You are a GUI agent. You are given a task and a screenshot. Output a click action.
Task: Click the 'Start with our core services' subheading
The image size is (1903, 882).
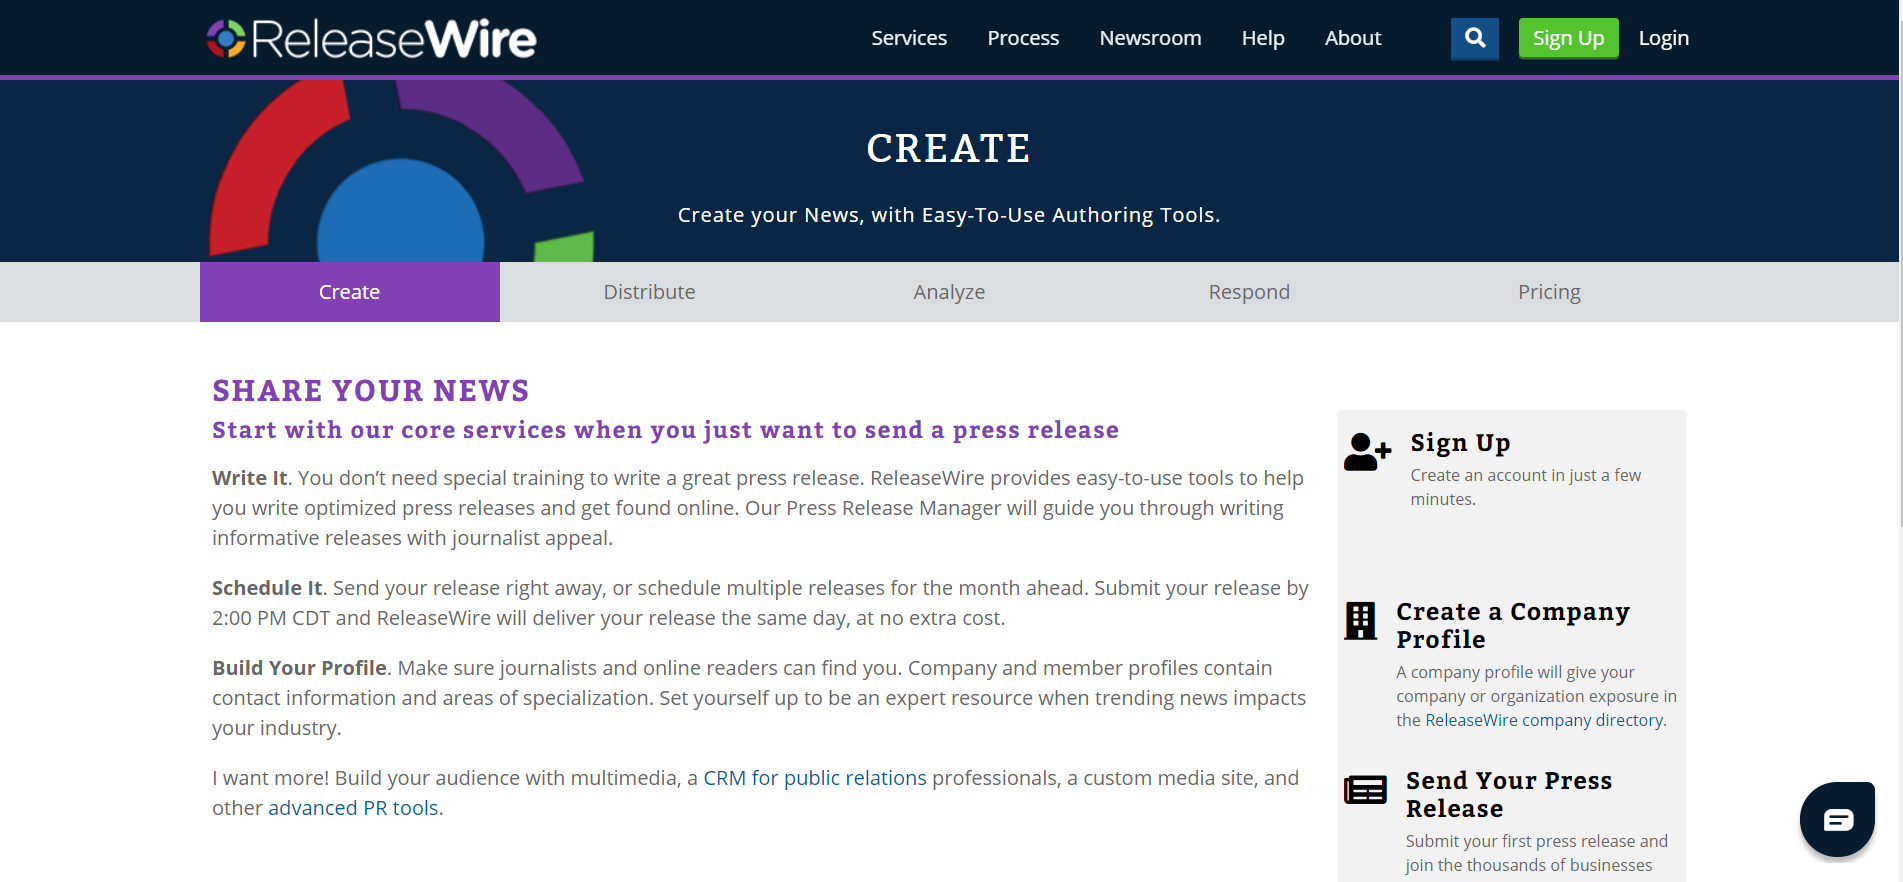point(665,430)
